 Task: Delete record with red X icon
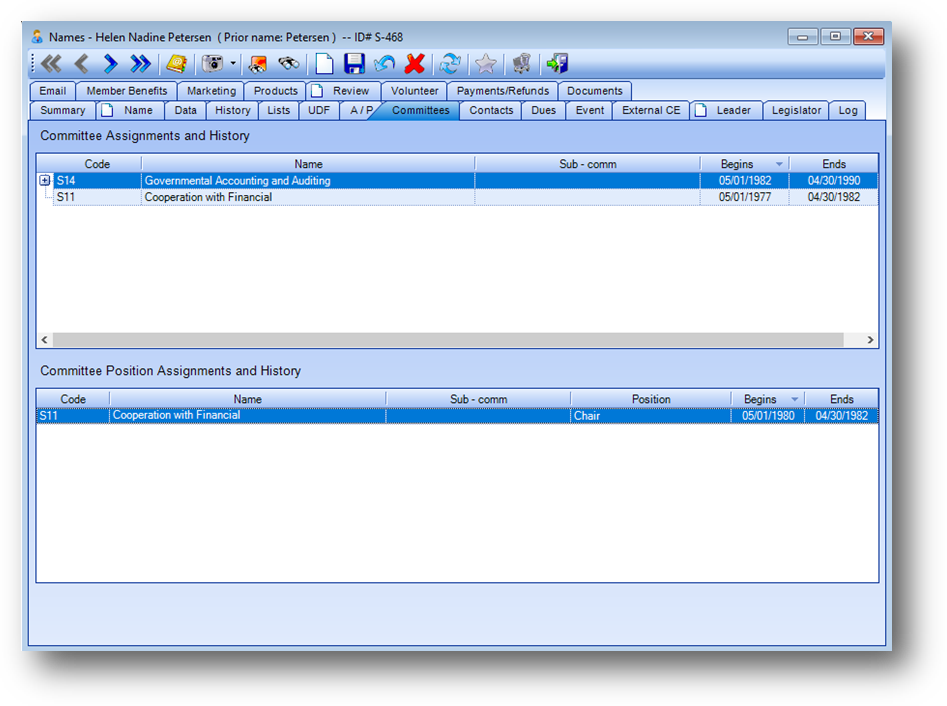tap(415, 63)
